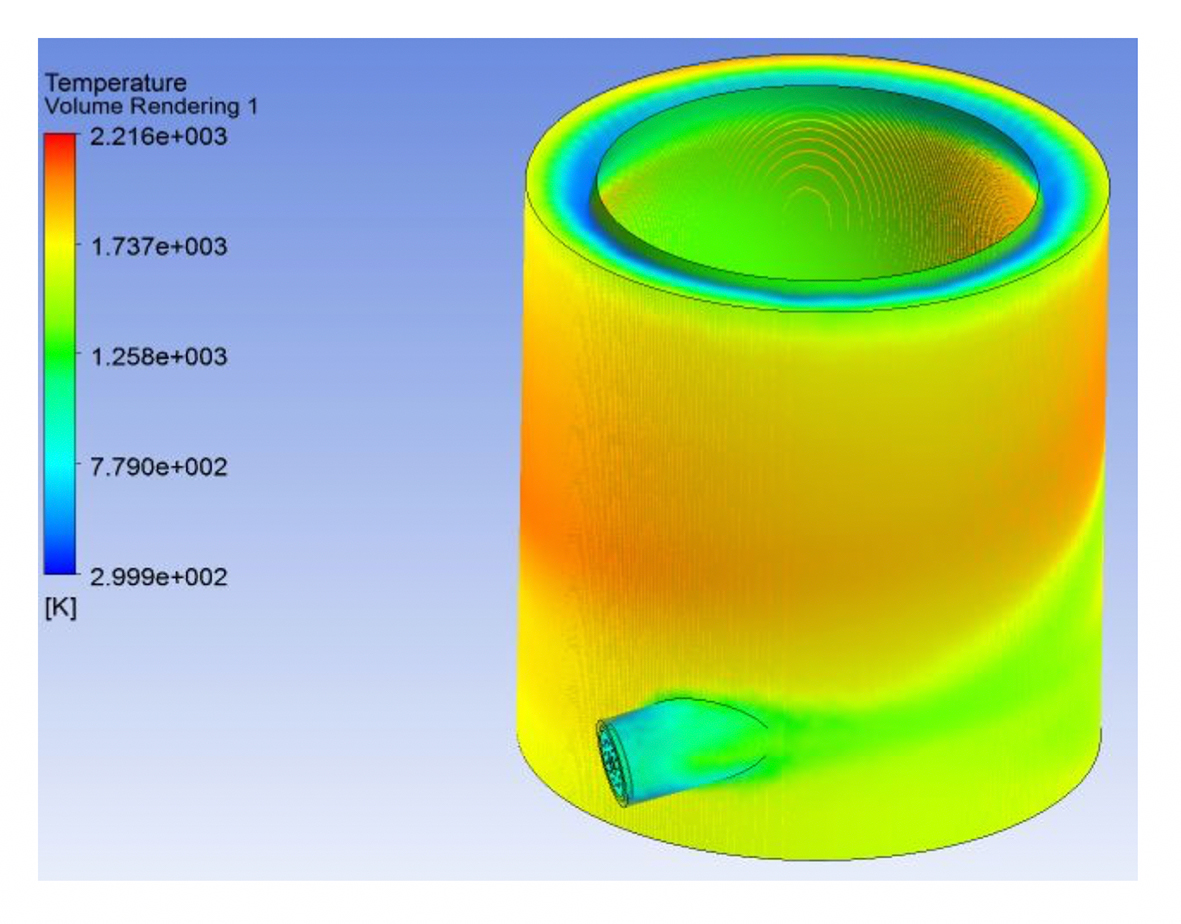Click the 1.258e+003 legend value
Image resolution: width=1181 pixels, height=924 pixels.
coord(156,356)
